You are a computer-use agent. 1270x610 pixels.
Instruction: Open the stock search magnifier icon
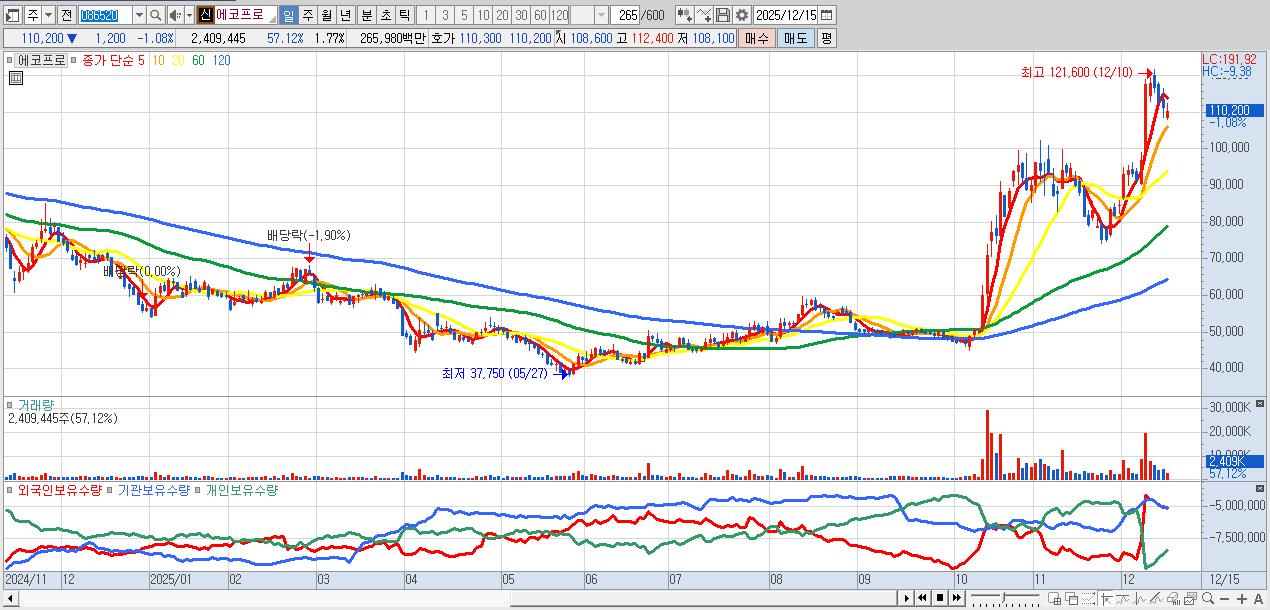tap(156, 15)
